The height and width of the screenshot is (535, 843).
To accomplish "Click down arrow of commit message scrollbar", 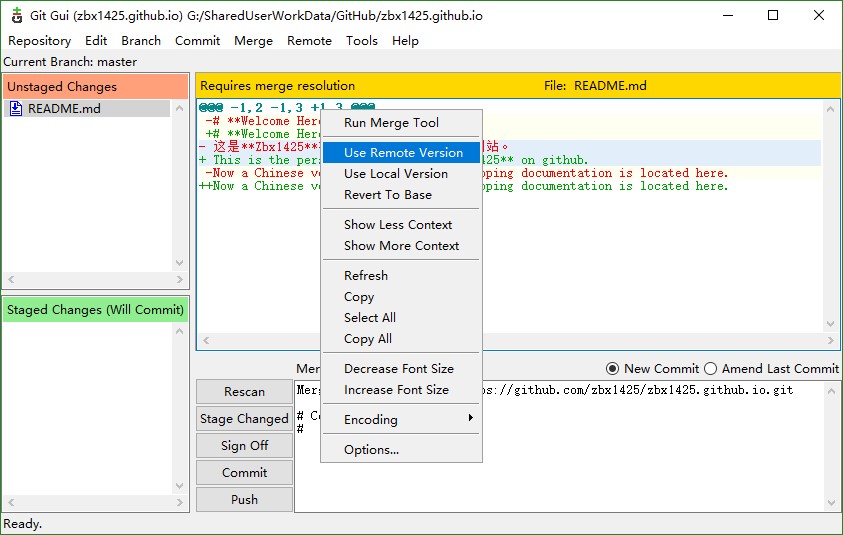I will [831, 503].
